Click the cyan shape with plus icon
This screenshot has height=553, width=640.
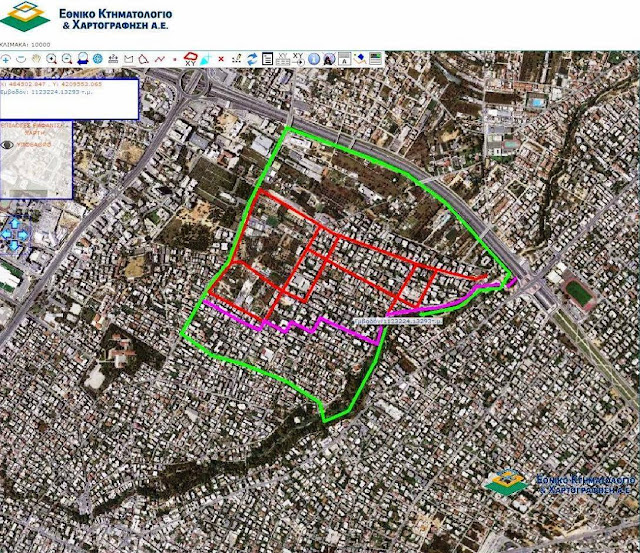point(206,59)
